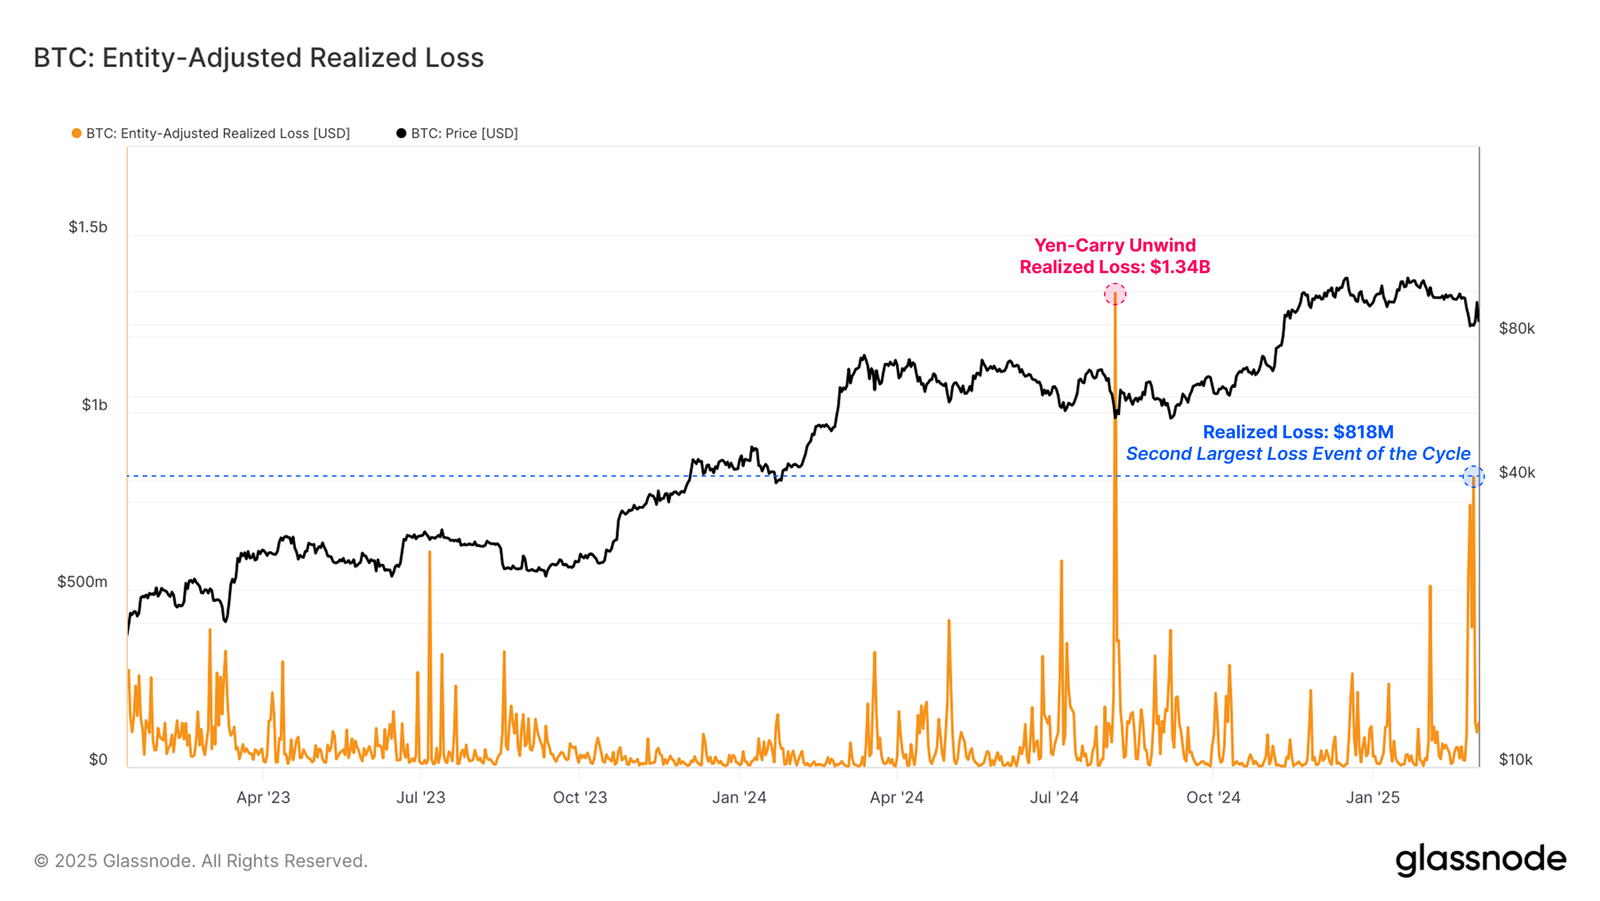Click the Oct '23 x-axis label
1600x901 pixels.
tap(580, 798)
